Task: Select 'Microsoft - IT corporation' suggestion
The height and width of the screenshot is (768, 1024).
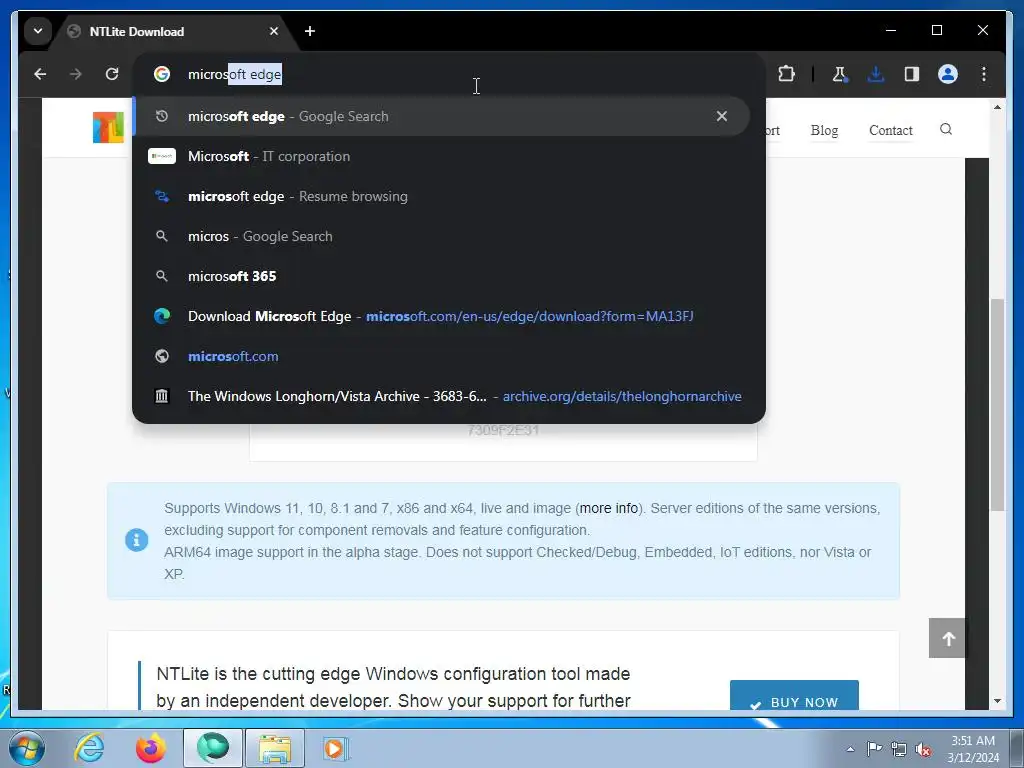Action: pyautogui.click(x=441, y=157)
